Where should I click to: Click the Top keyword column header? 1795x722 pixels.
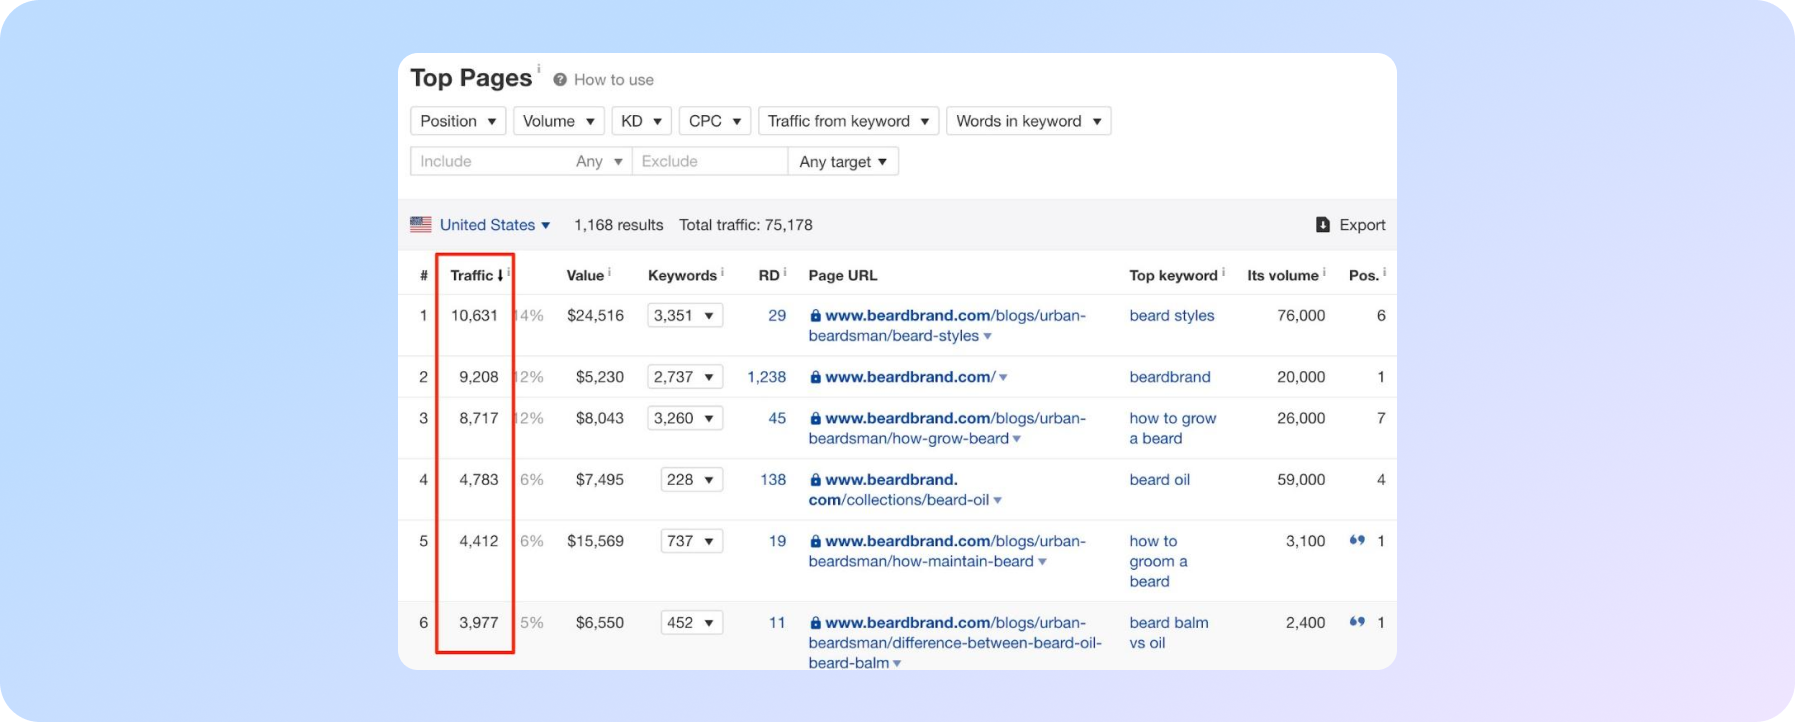coord(1174,275)
